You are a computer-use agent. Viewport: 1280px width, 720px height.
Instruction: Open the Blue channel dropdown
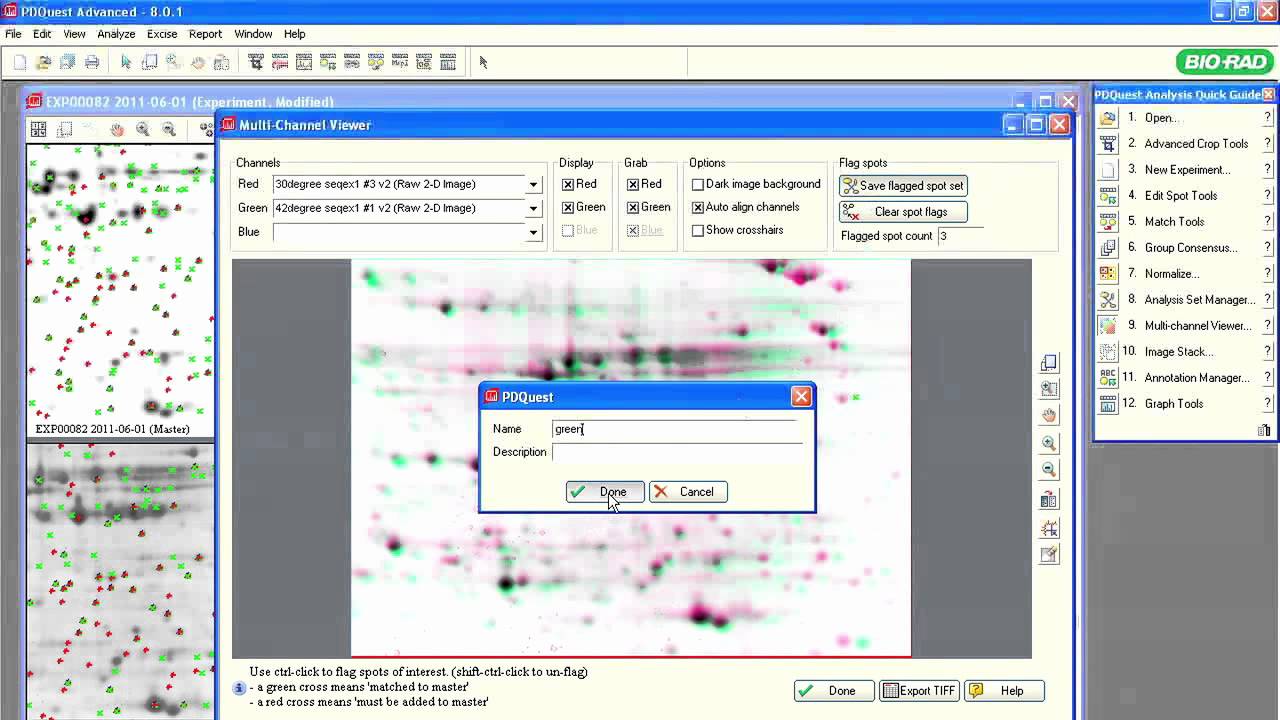pos(533,233)
